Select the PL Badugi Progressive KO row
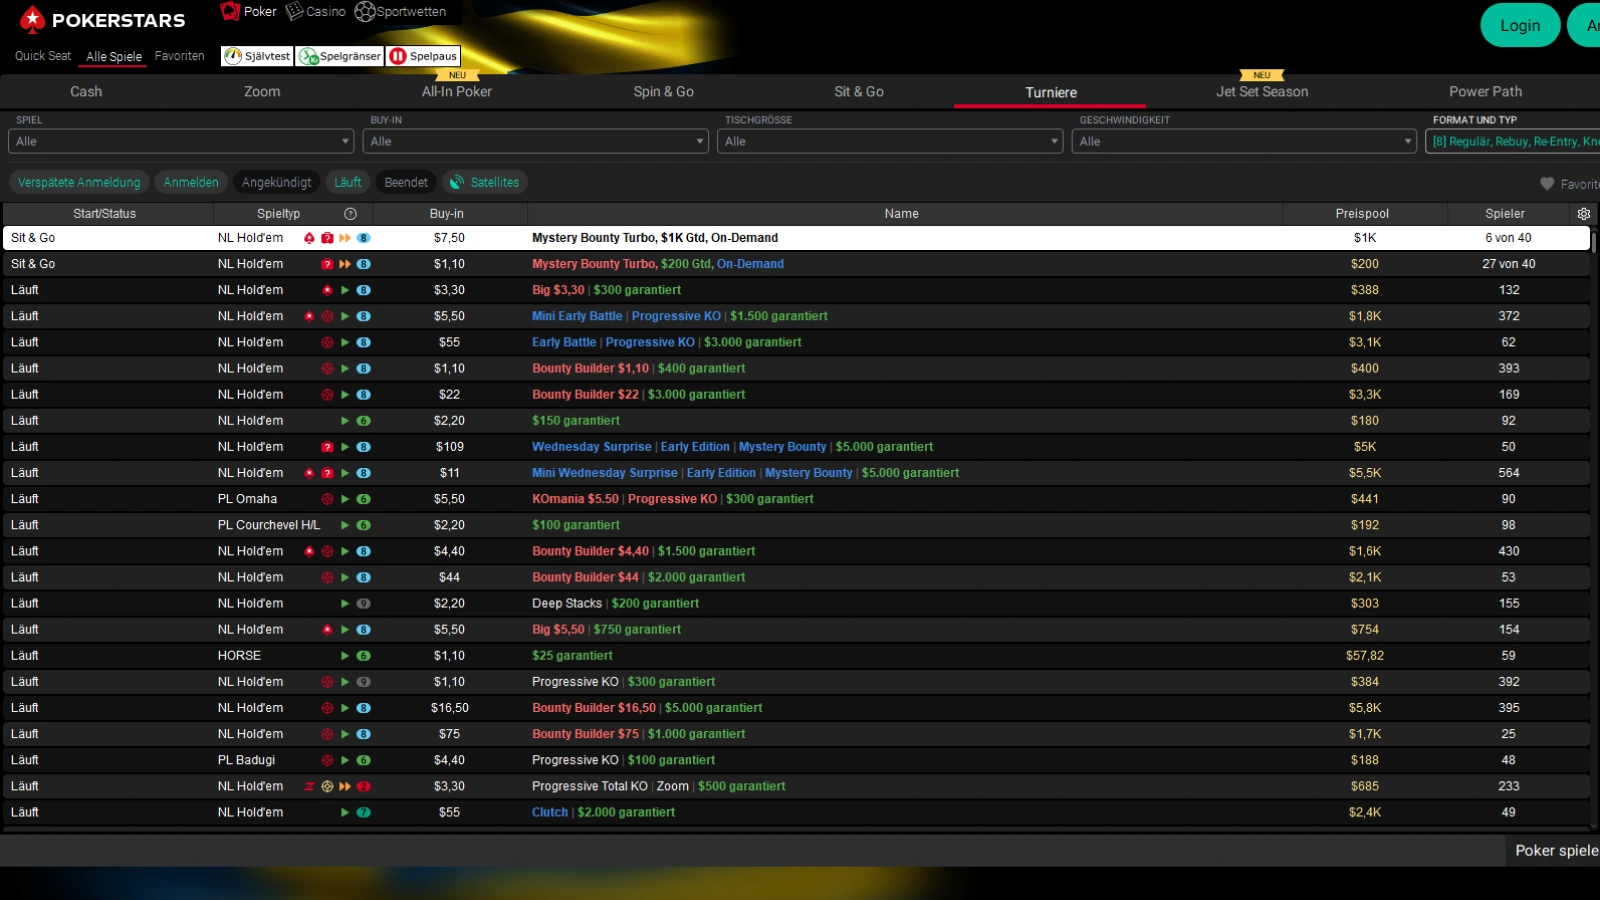This screenshot has width=1600, height=900. 796,760
